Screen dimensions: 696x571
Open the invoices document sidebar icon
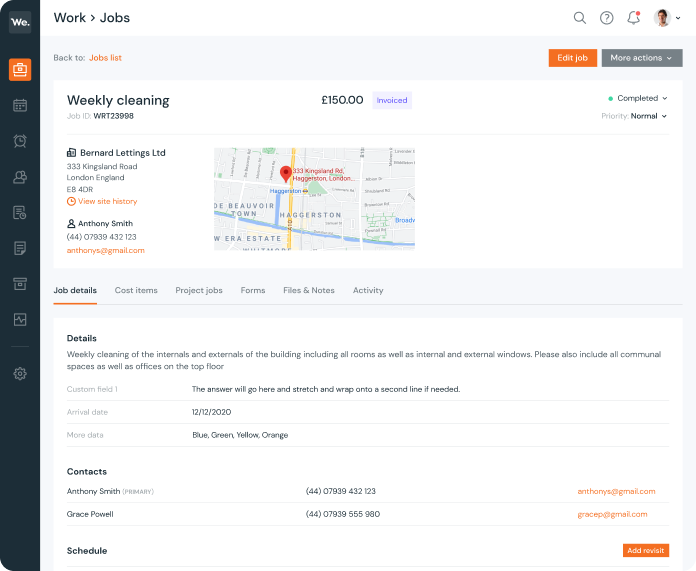pyautogui.click(x=20, y=248)
